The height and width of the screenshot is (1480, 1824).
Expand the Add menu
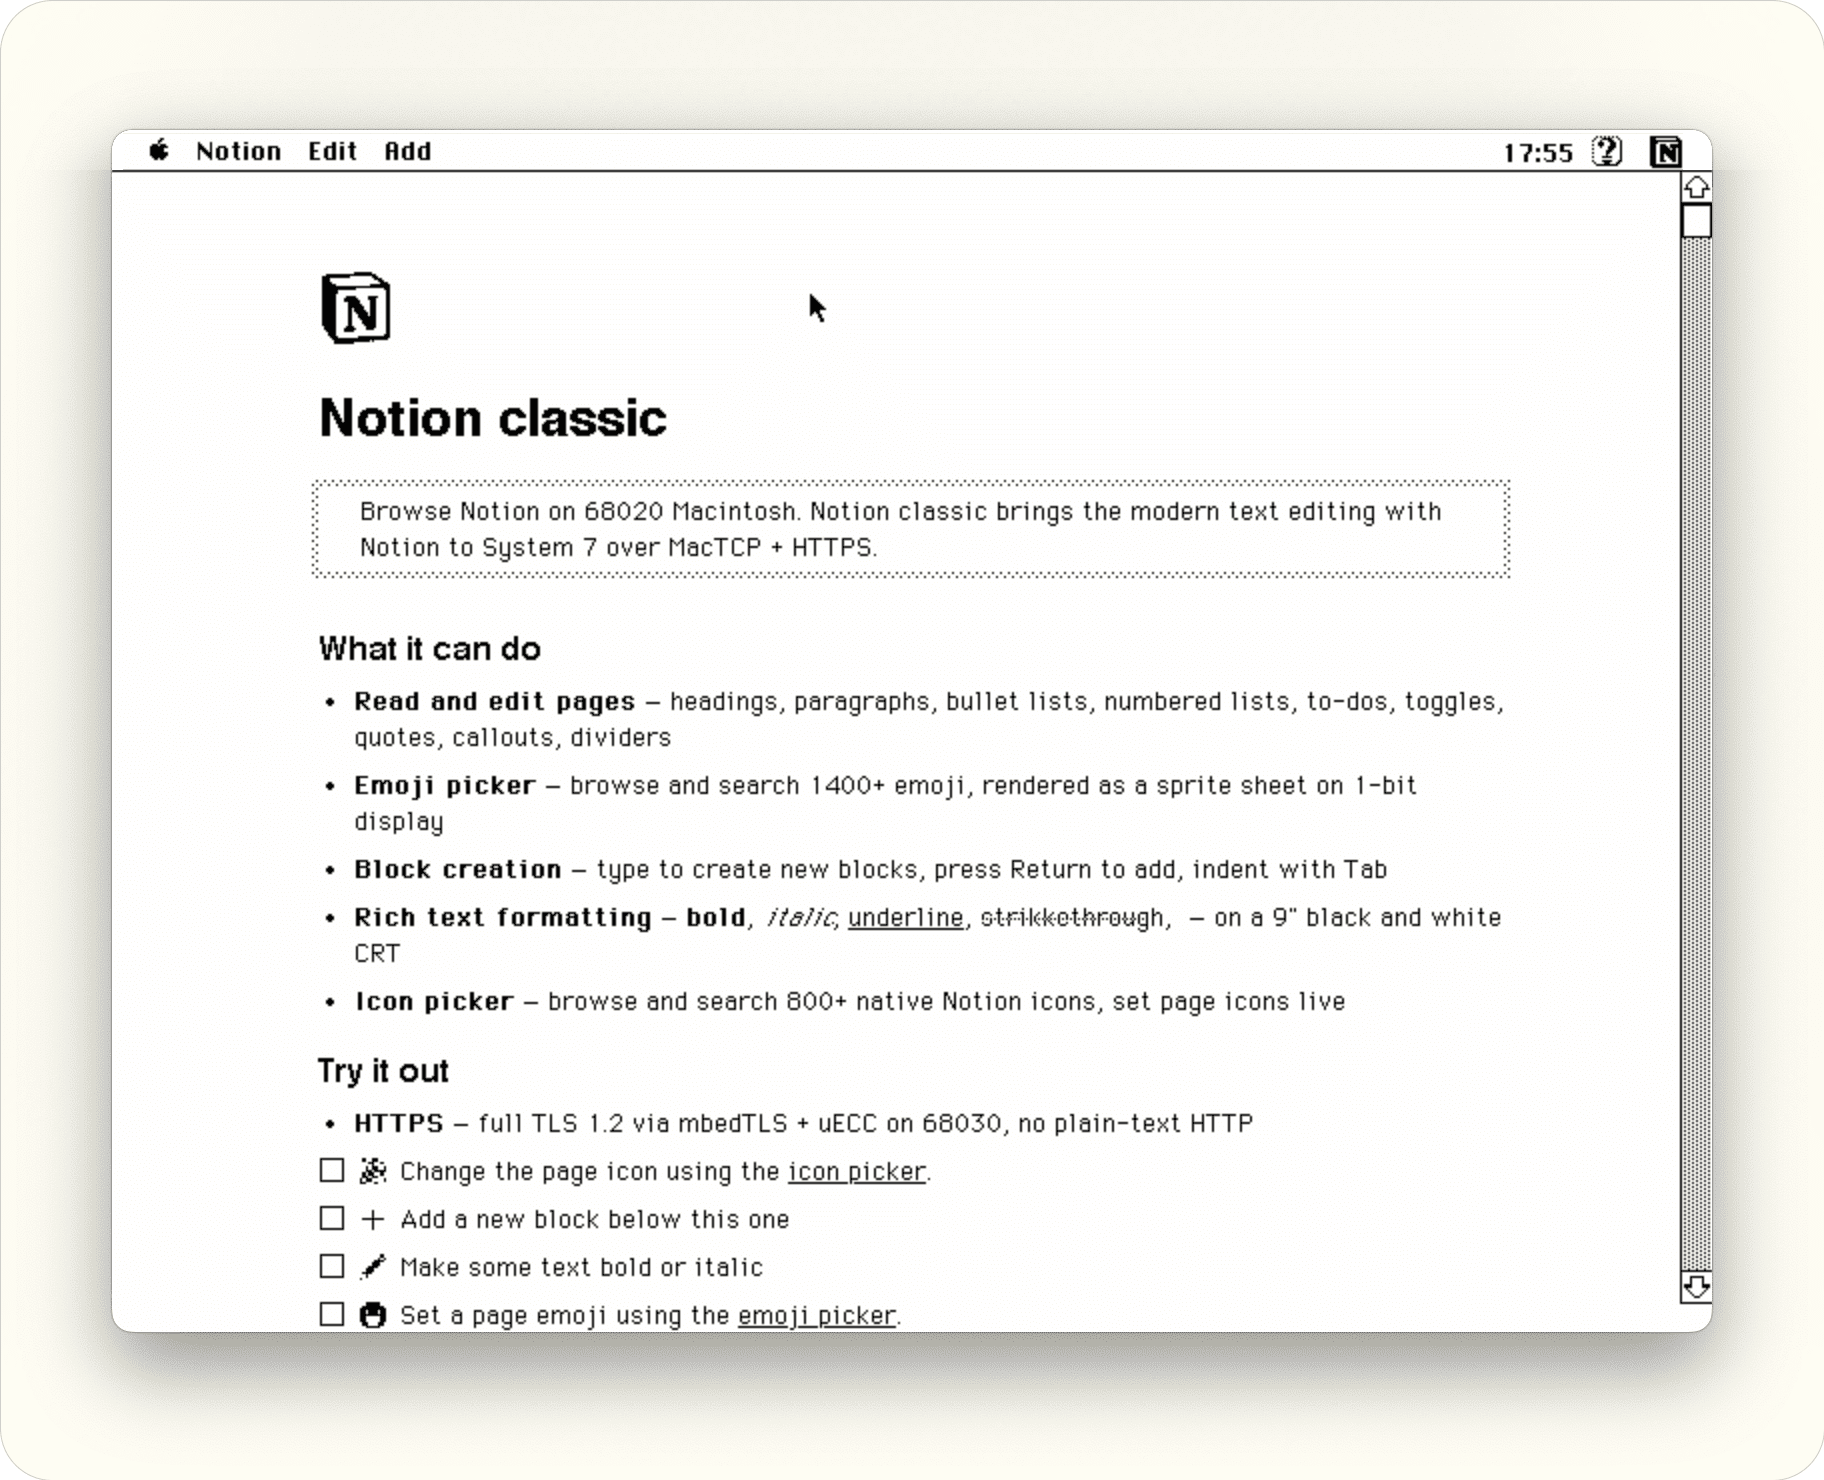[408, 151]
